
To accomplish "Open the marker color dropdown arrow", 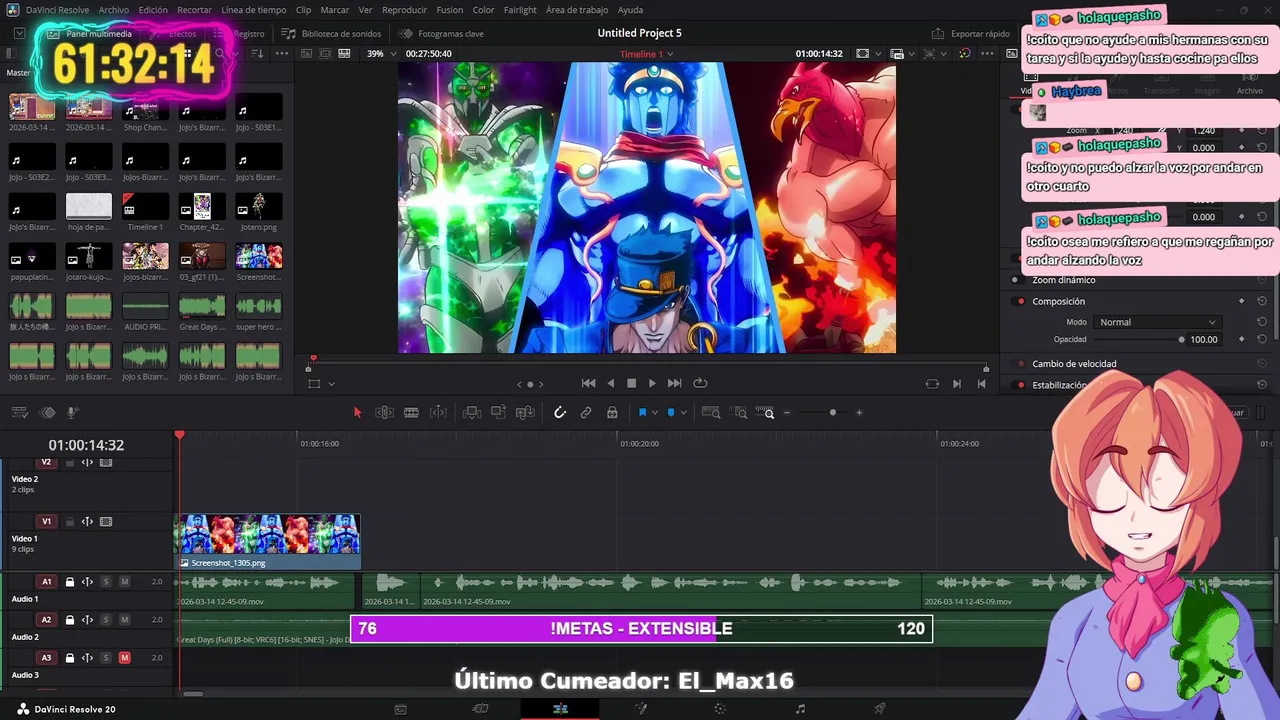I will [683, 413].
